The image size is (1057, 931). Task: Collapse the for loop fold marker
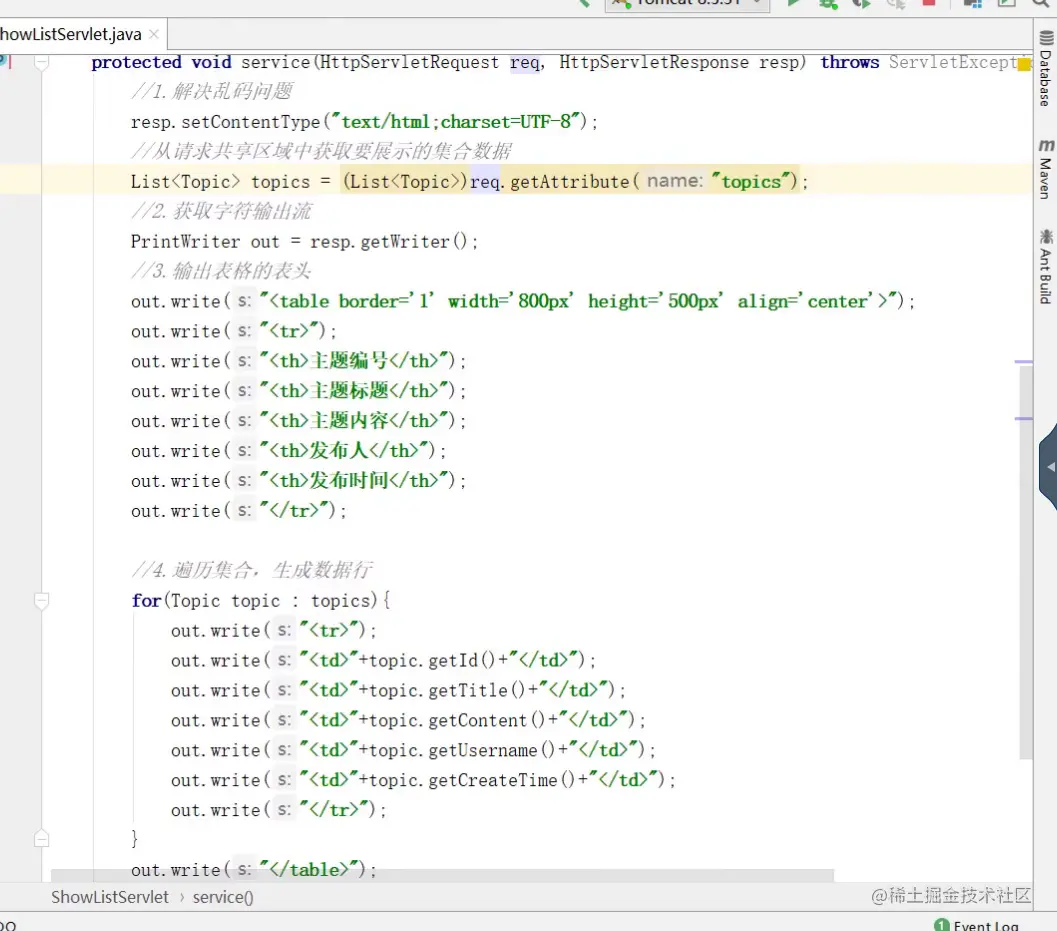[41, 600]
